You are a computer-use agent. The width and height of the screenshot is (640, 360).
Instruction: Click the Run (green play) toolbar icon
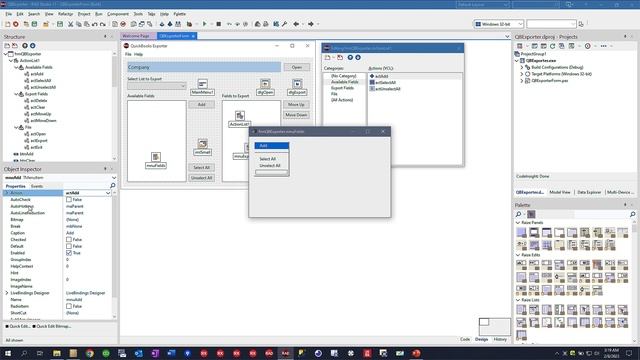pos(204,24)
